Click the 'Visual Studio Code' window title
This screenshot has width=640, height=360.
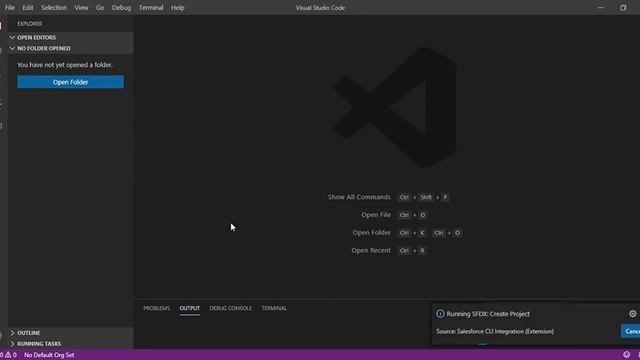320,8
